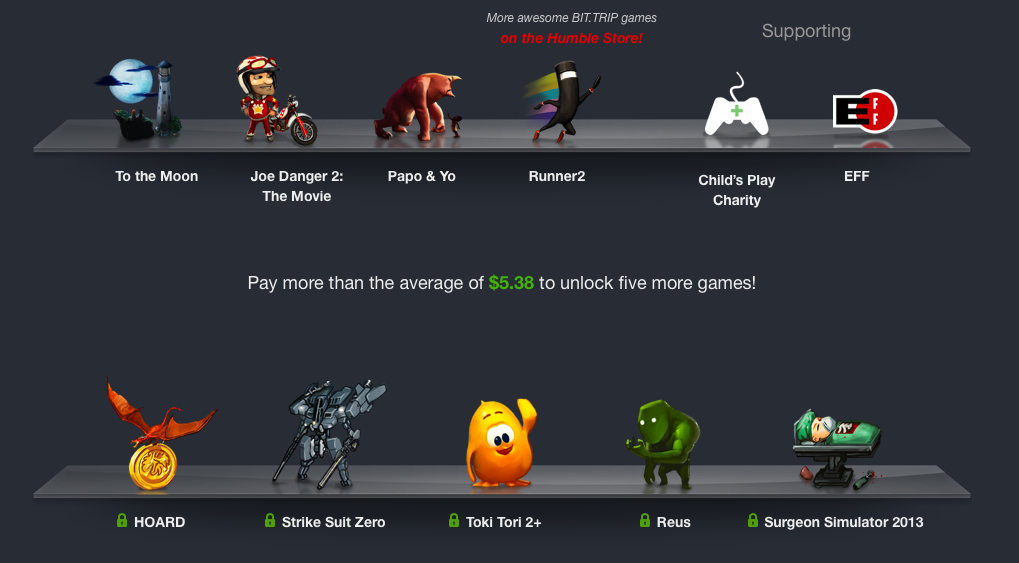Click the Toki Tori 2+ yellow bird
Image resolution: width=1019 pixels, height=563 pixels.
(501, 443)
